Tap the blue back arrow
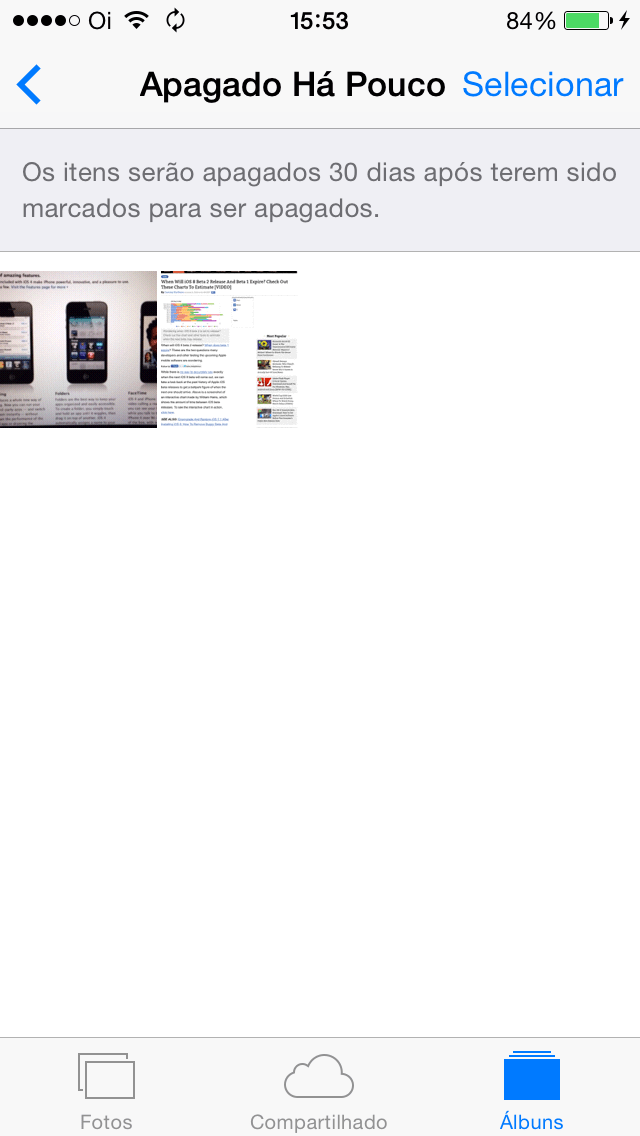640x1136 pixels. [28, 85]
